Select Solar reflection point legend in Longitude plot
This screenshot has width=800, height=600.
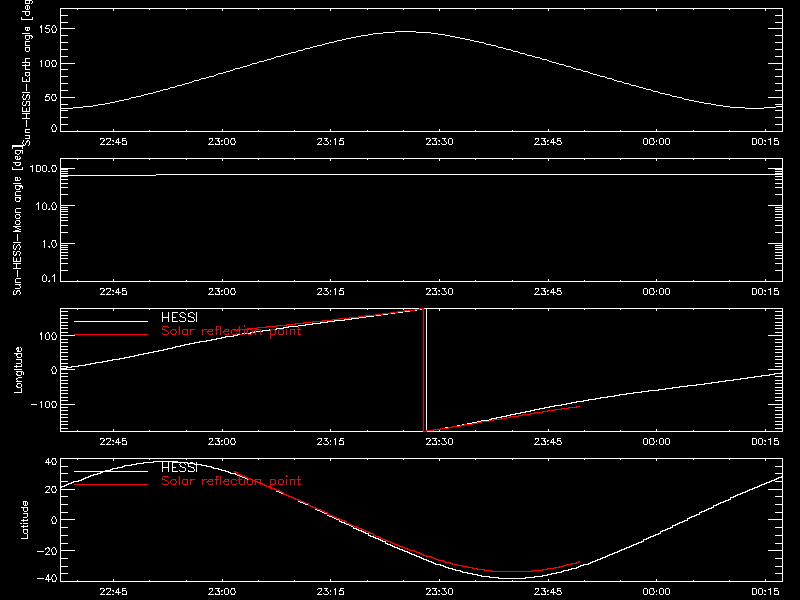tap(231, 331)
